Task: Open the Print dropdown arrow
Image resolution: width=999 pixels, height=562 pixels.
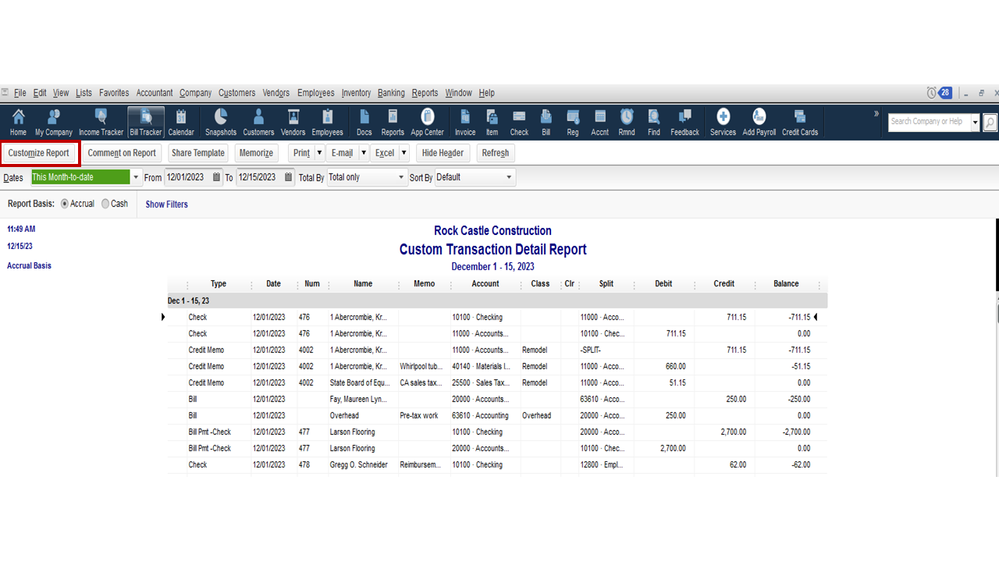Action: click(x=319, y=153)
